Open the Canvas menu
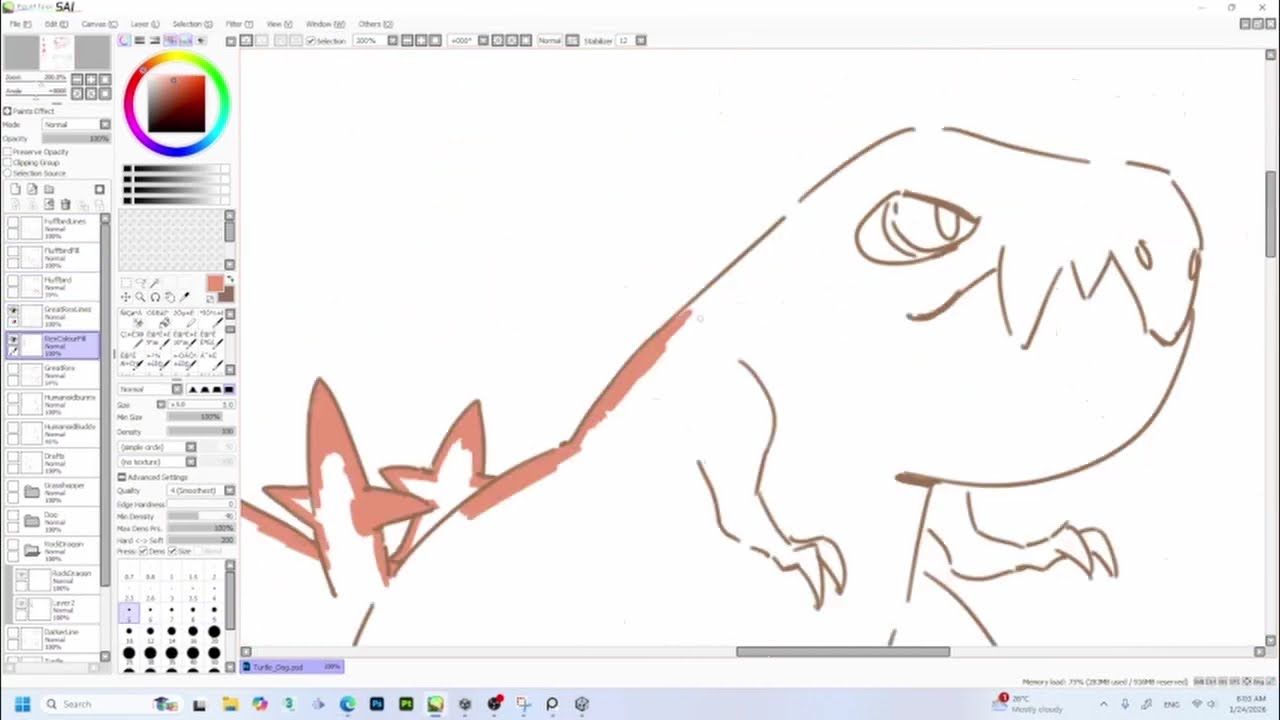The image size is (1280, 720). coord(97,24)
